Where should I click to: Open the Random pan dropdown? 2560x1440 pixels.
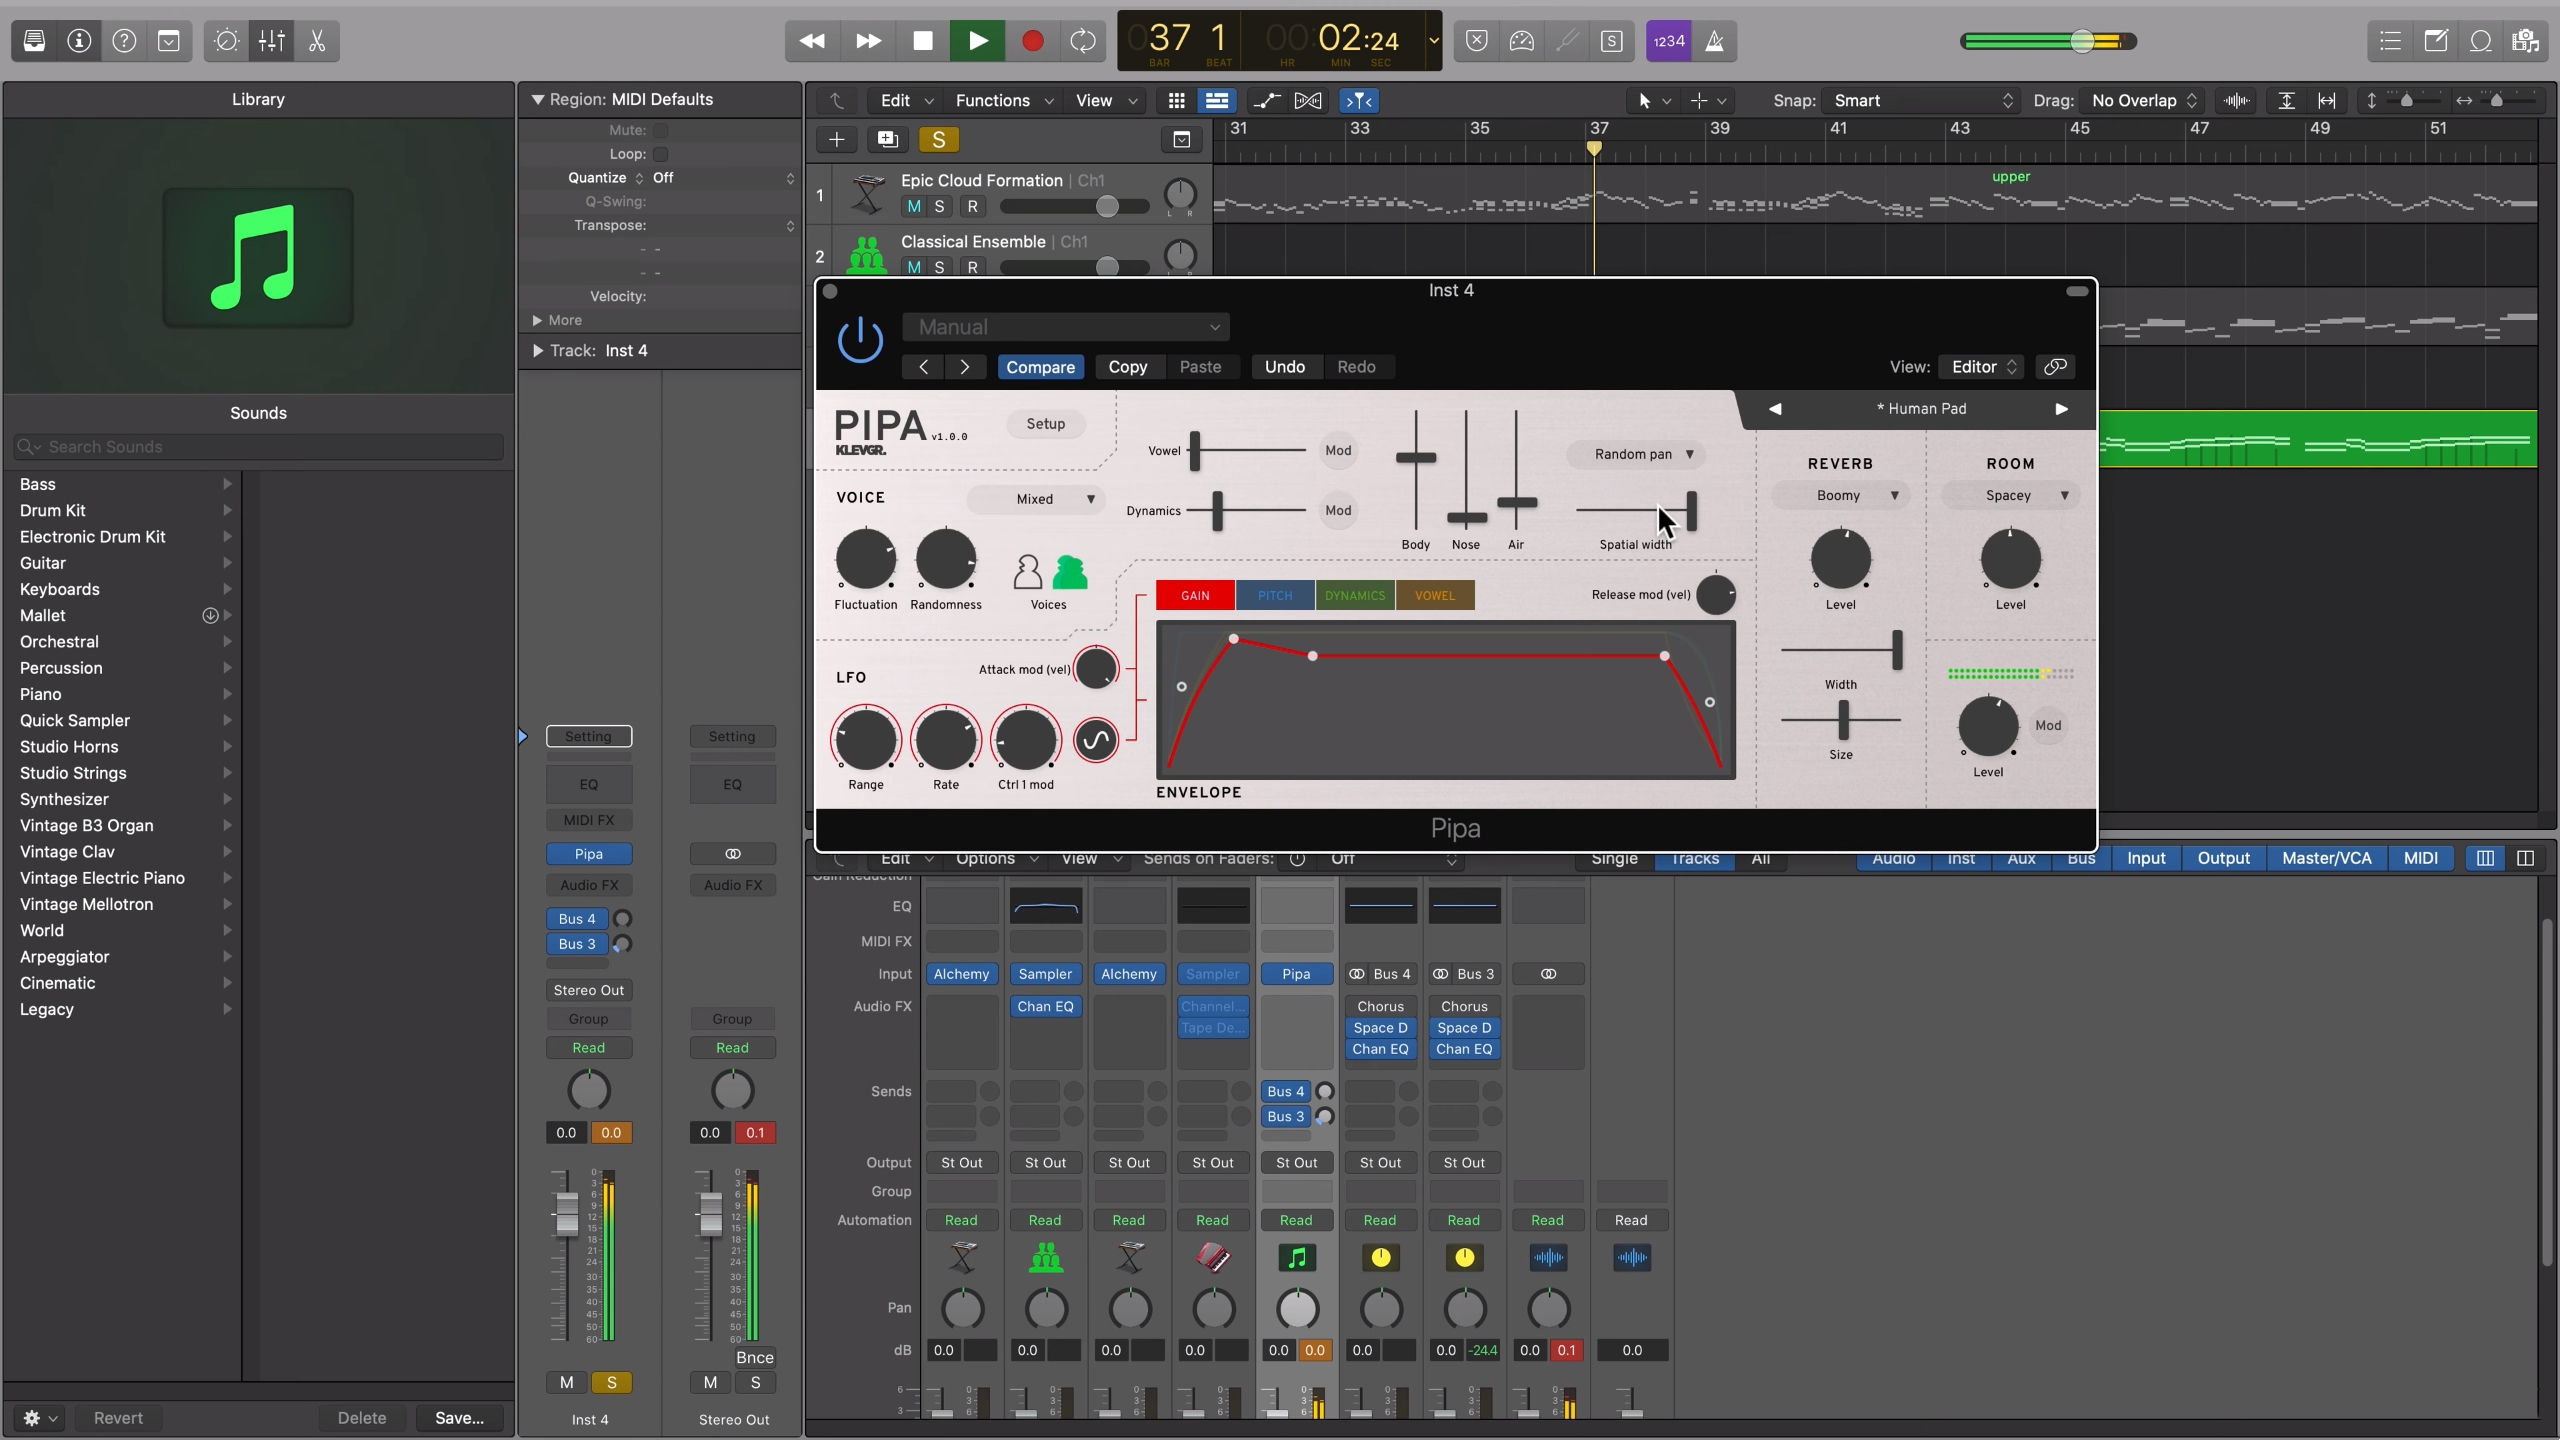(1636, 454)
